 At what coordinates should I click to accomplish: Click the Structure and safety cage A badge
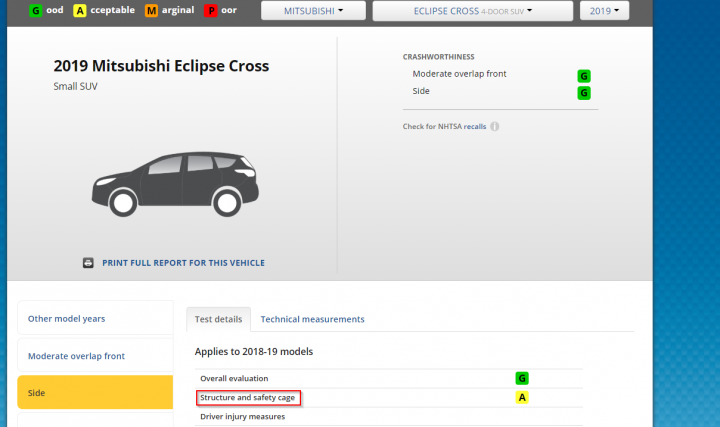point(522,398)
